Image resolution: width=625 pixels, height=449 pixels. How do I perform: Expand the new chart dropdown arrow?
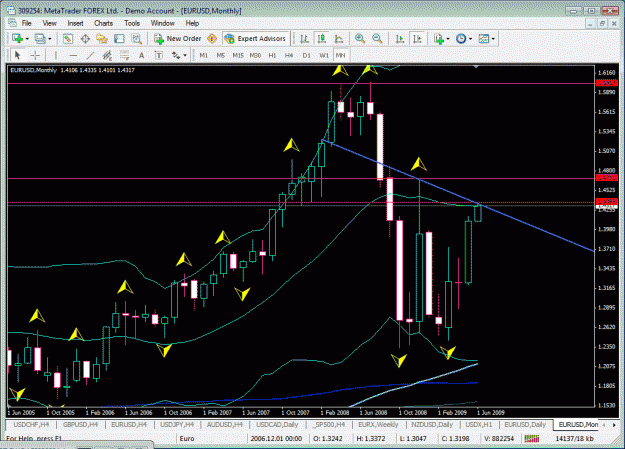point(27,39)
